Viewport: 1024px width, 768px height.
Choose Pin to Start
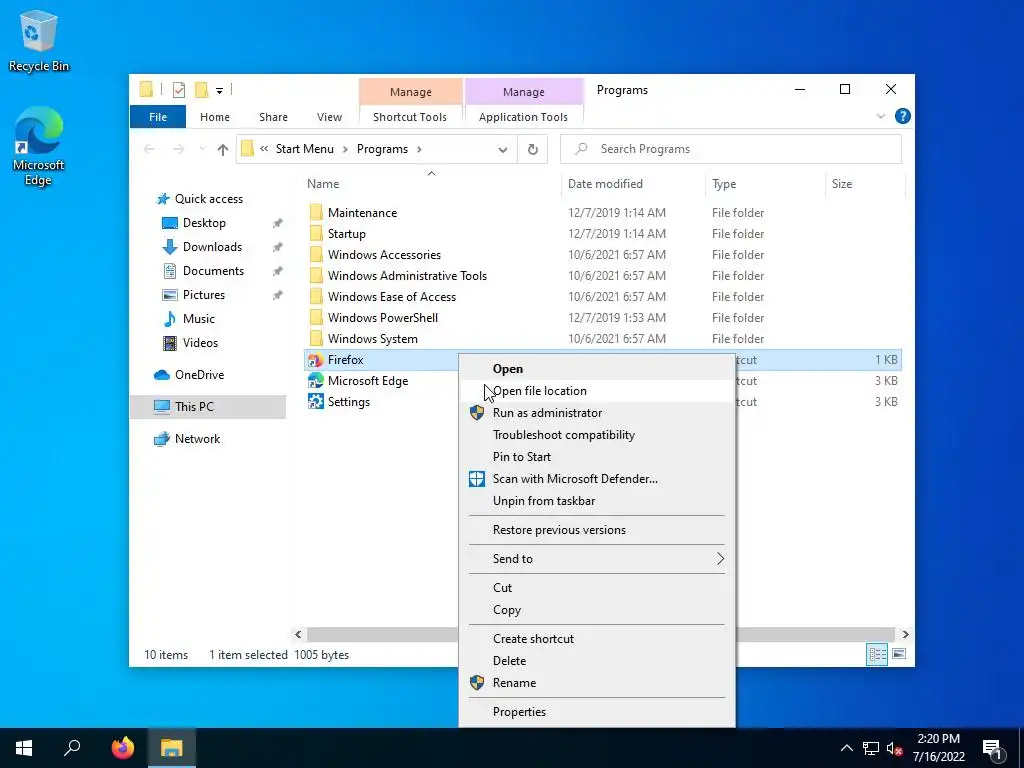coord(597,457)
